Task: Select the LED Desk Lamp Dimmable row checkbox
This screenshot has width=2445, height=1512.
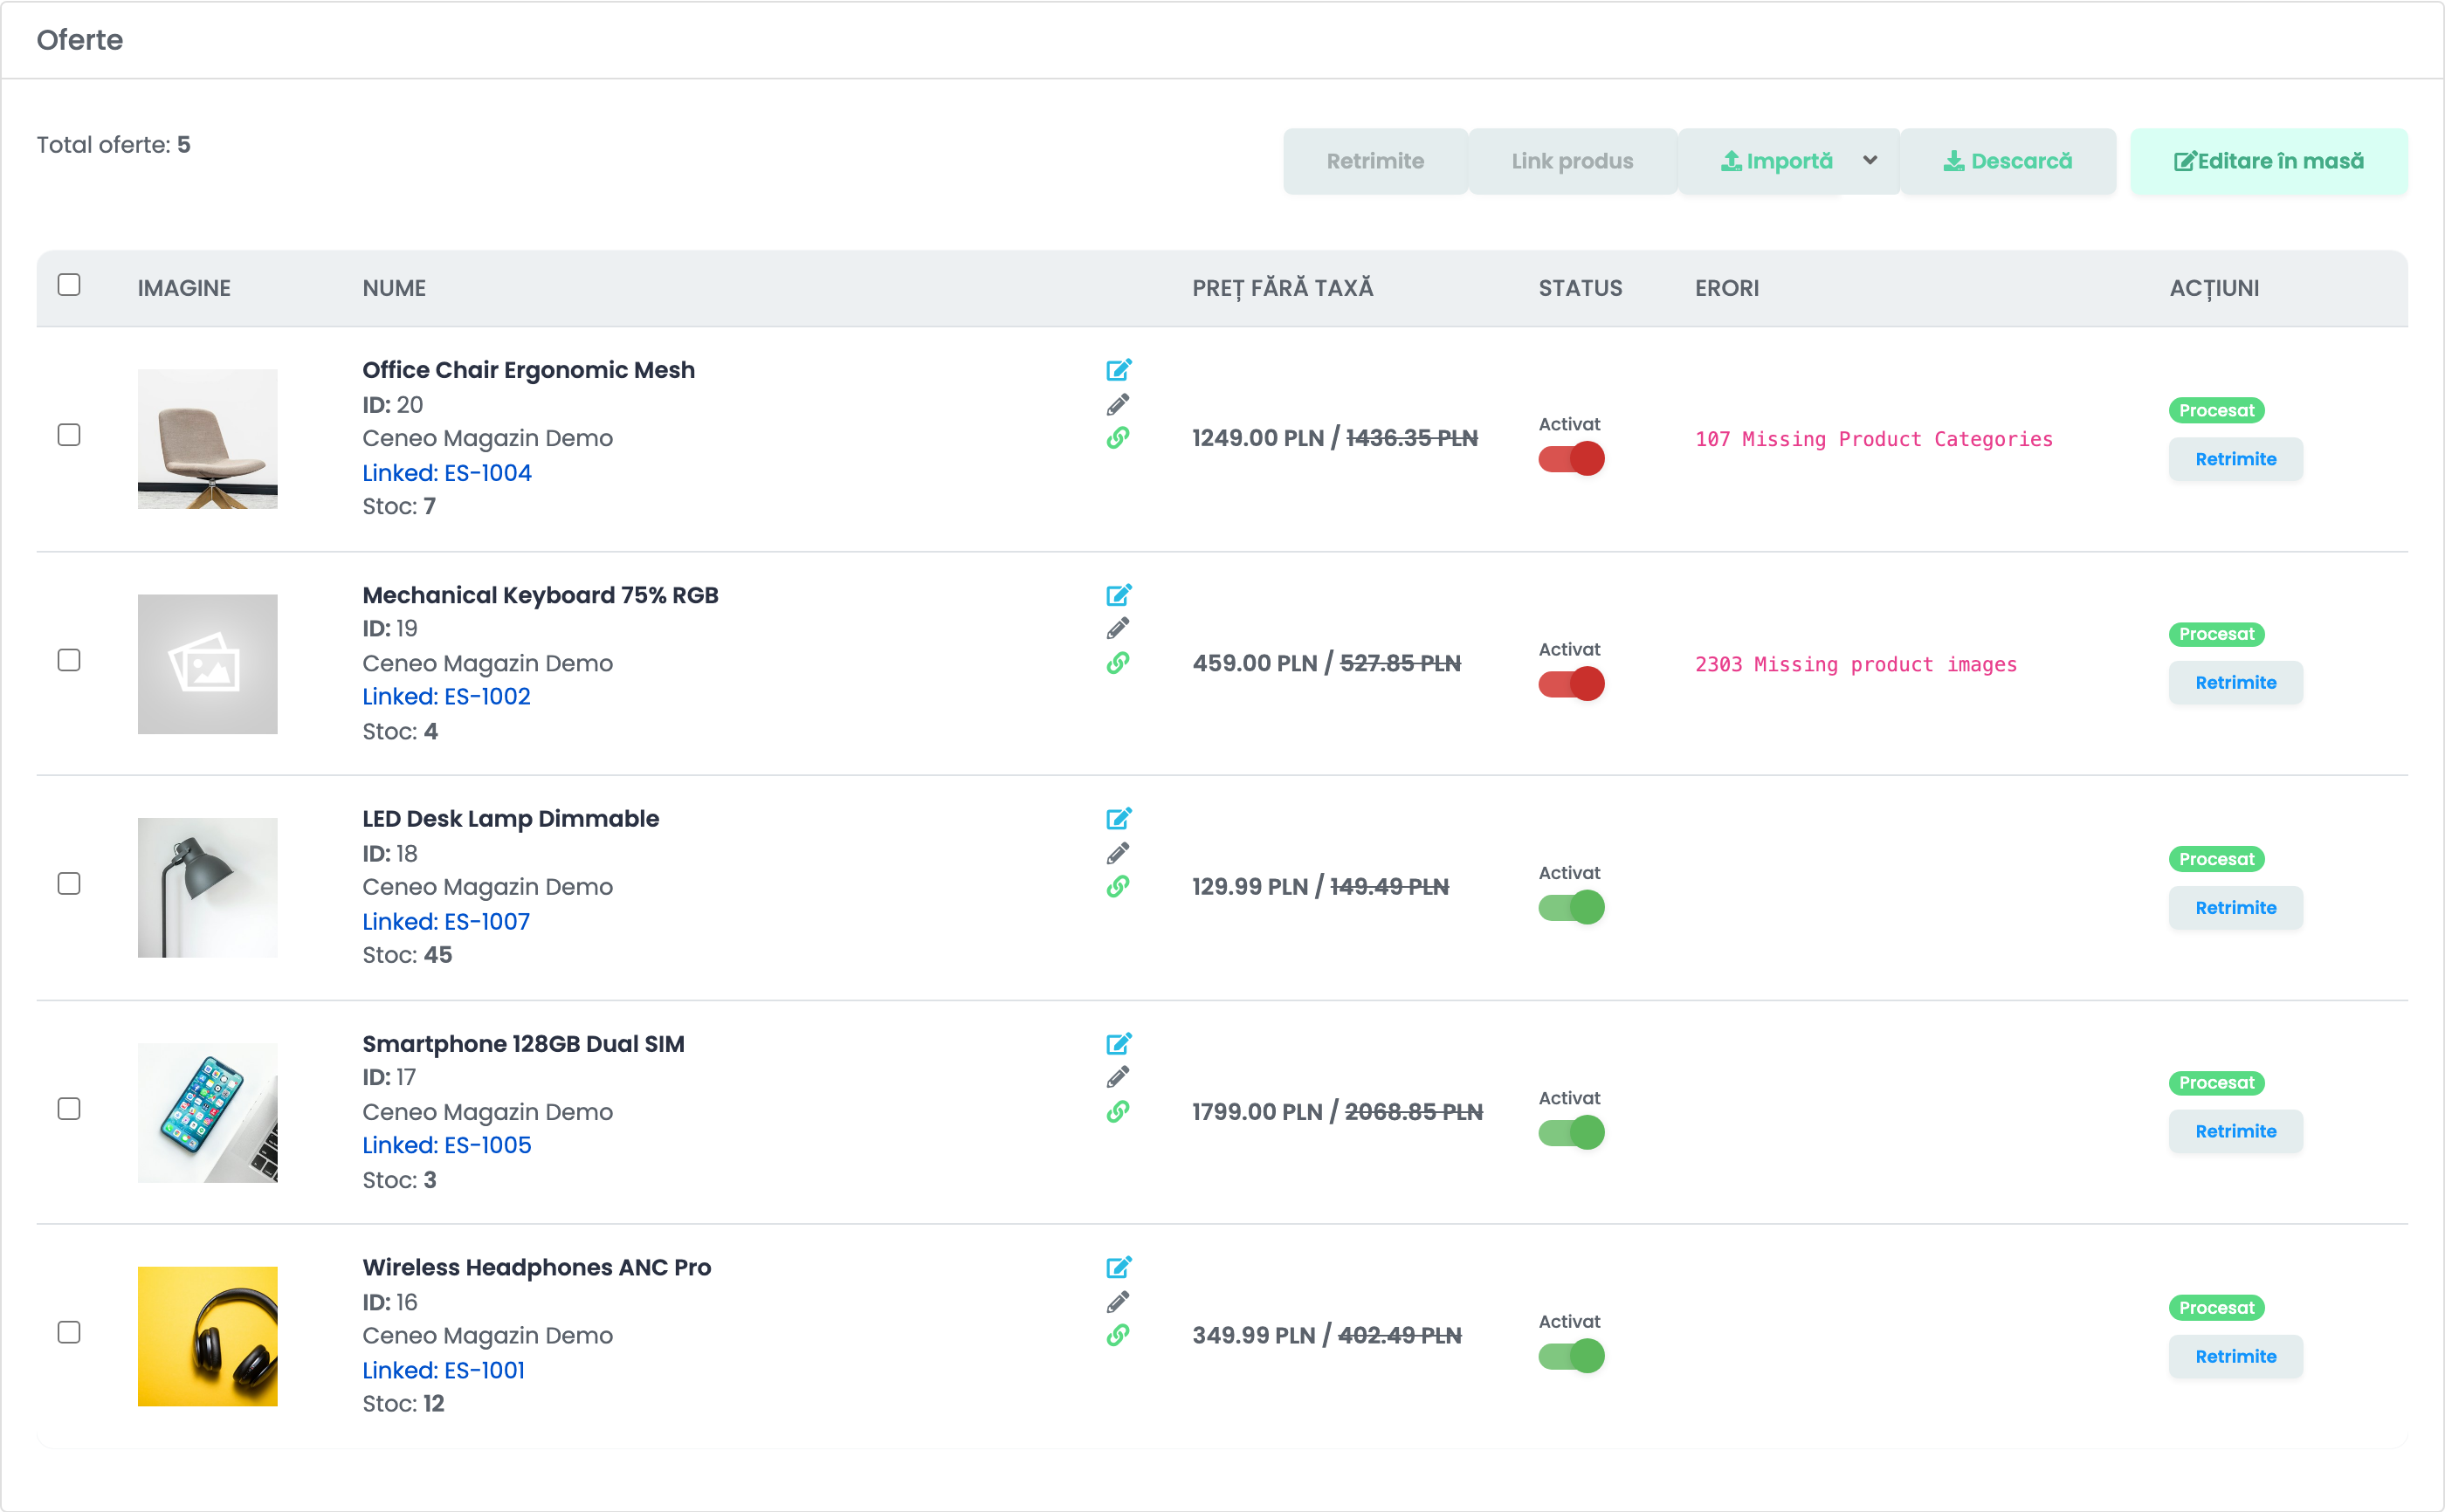Action: (69, 884)
